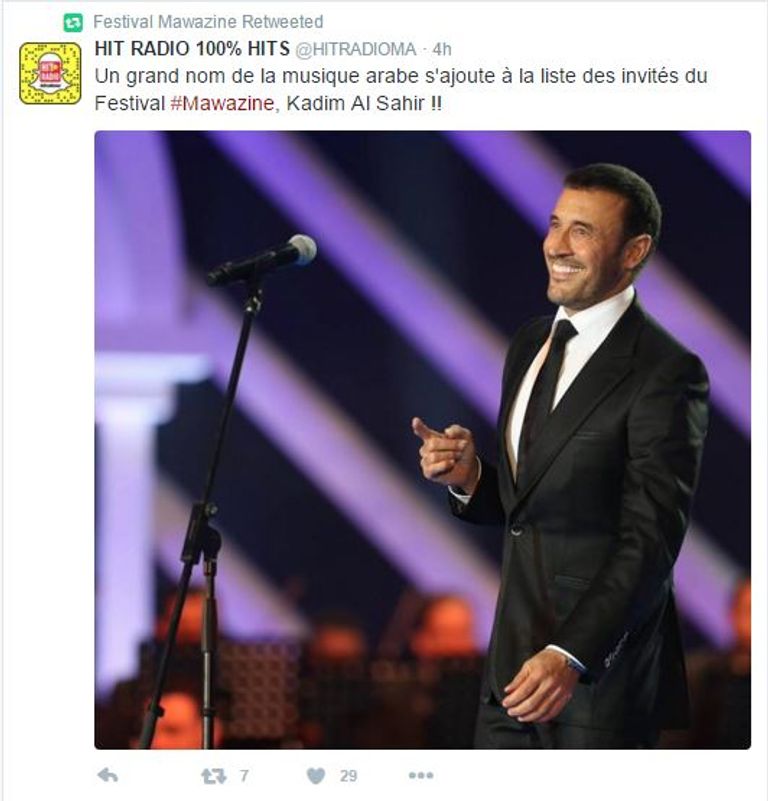Click the like count 29
The height and width of the screenshot is (801, 768).
coord(348,776)
